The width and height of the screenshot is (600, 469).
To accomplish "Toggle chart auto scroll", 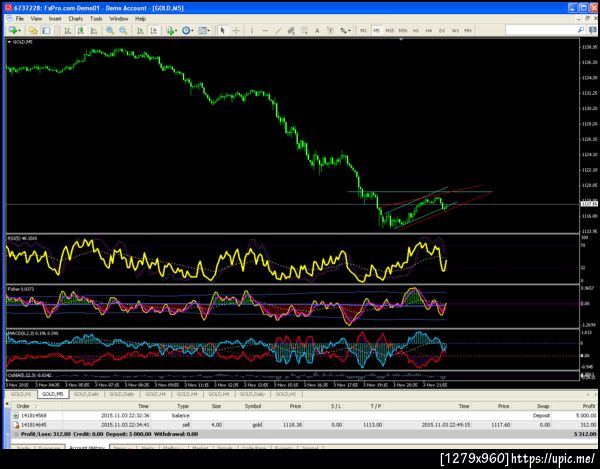I will (x=140, y=31).
